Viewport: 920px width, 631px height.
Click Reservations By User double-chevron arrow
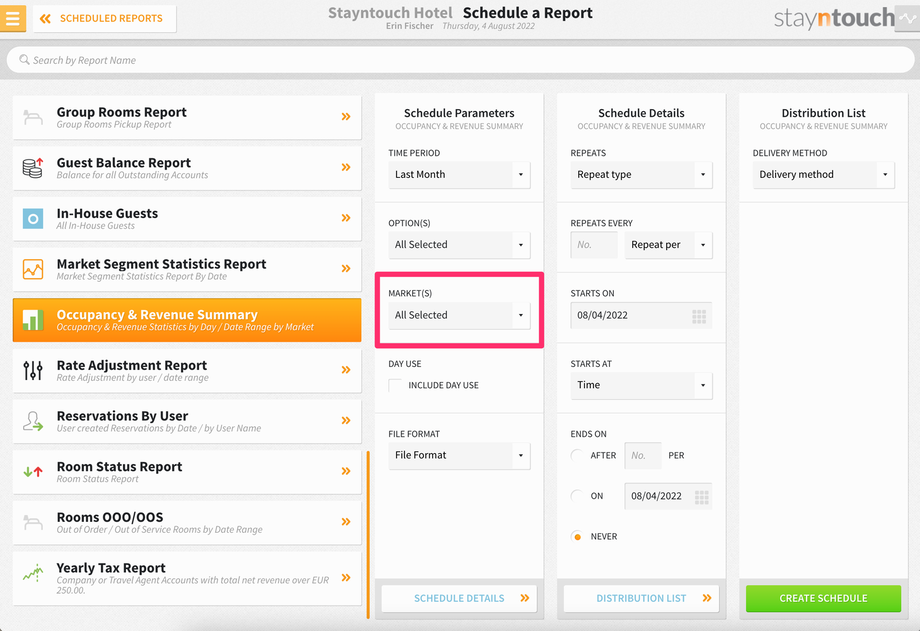pyautogui.click(x=346, y=420)
